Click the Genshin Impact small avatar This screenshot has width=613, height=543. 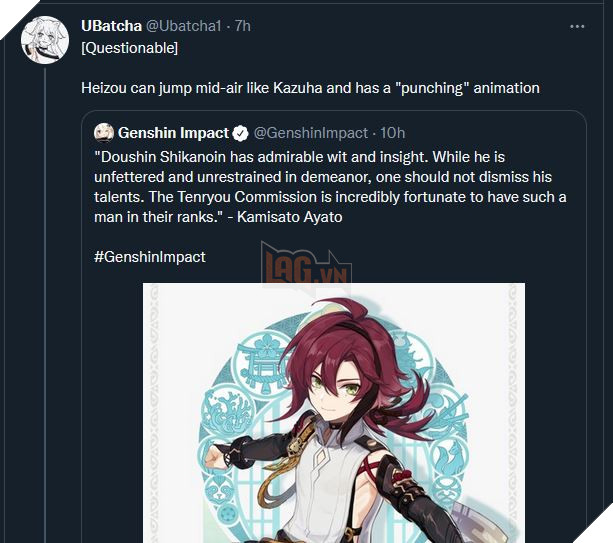point(103,132)
